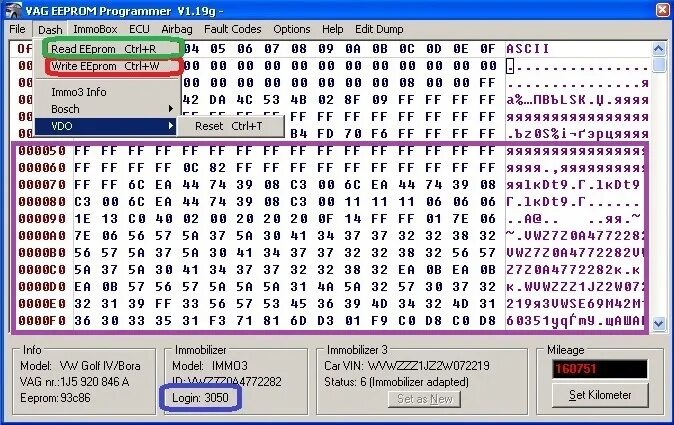The height and width of the screenshot is (425, 674).
Task: Select Immo3 Info menu entry
Action: 105,92
